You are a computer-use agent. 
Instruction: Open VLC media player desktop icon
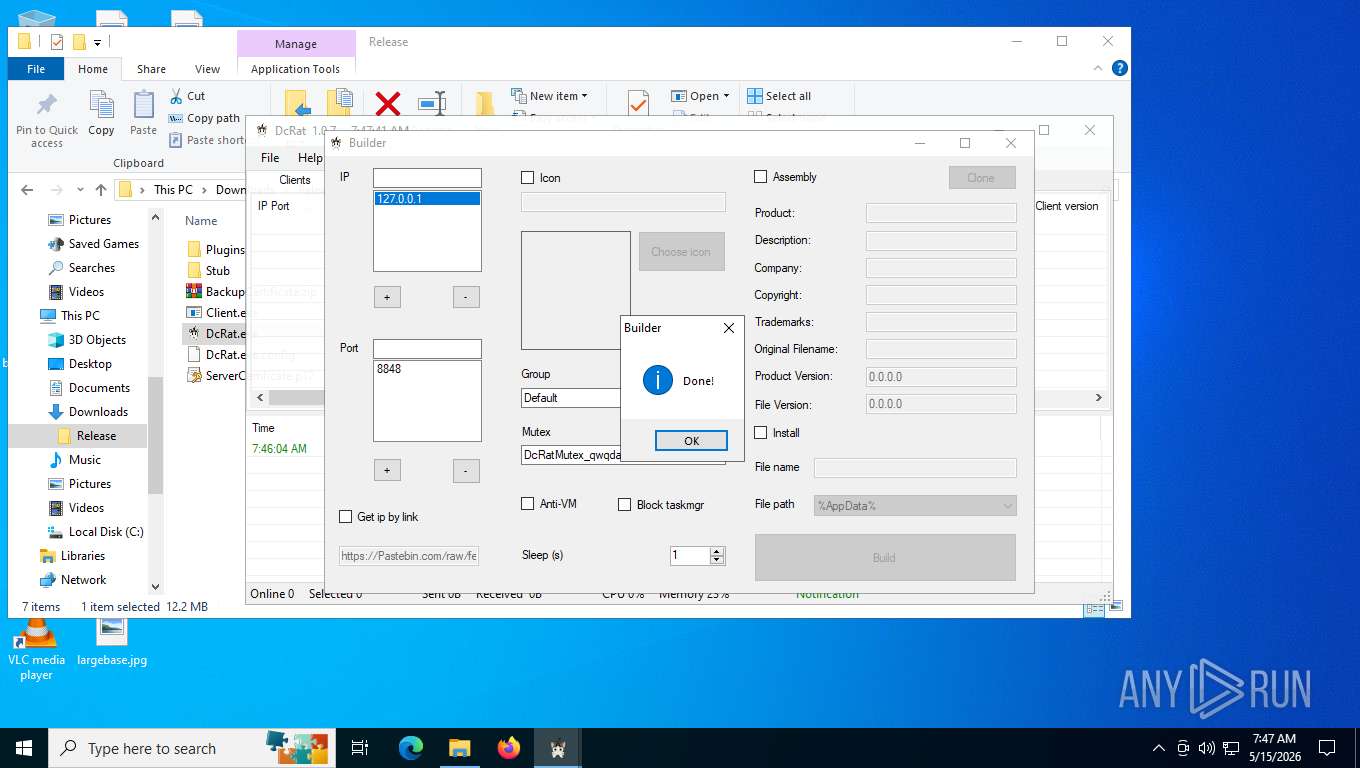tap(36, 648)
